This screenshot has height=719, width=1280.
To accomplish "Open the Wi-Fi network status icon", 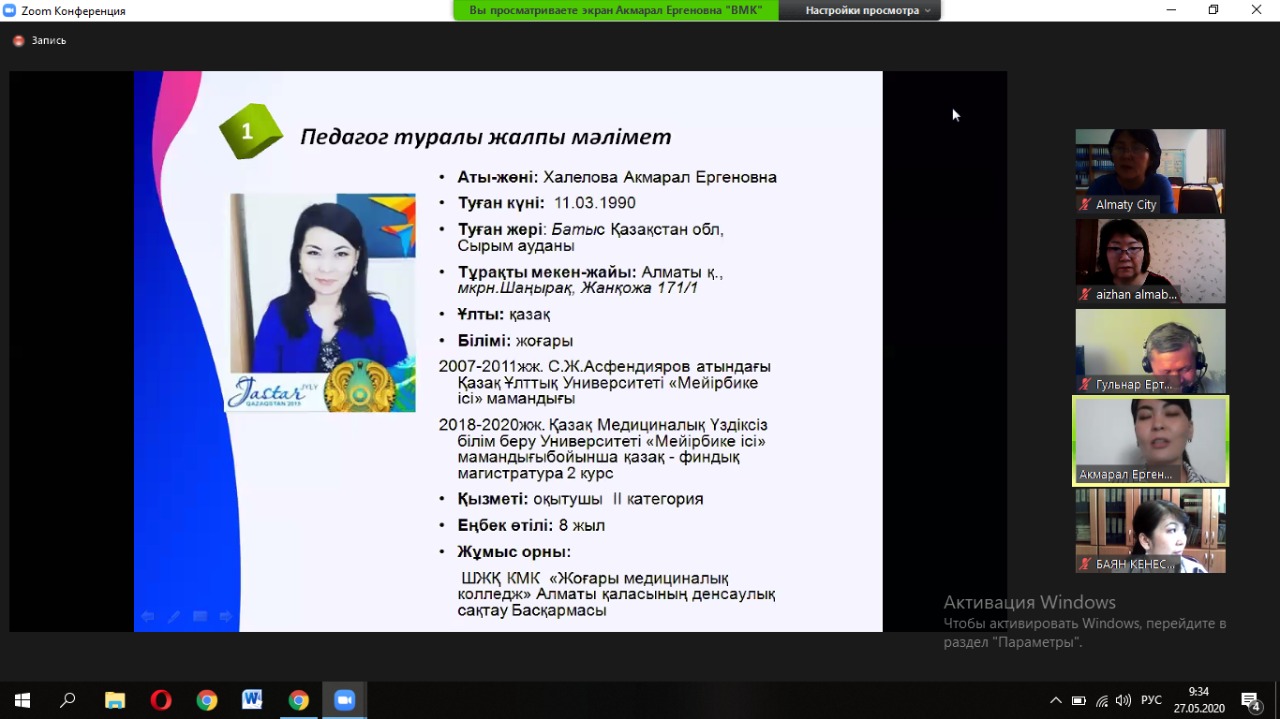I will [1101, 700].
